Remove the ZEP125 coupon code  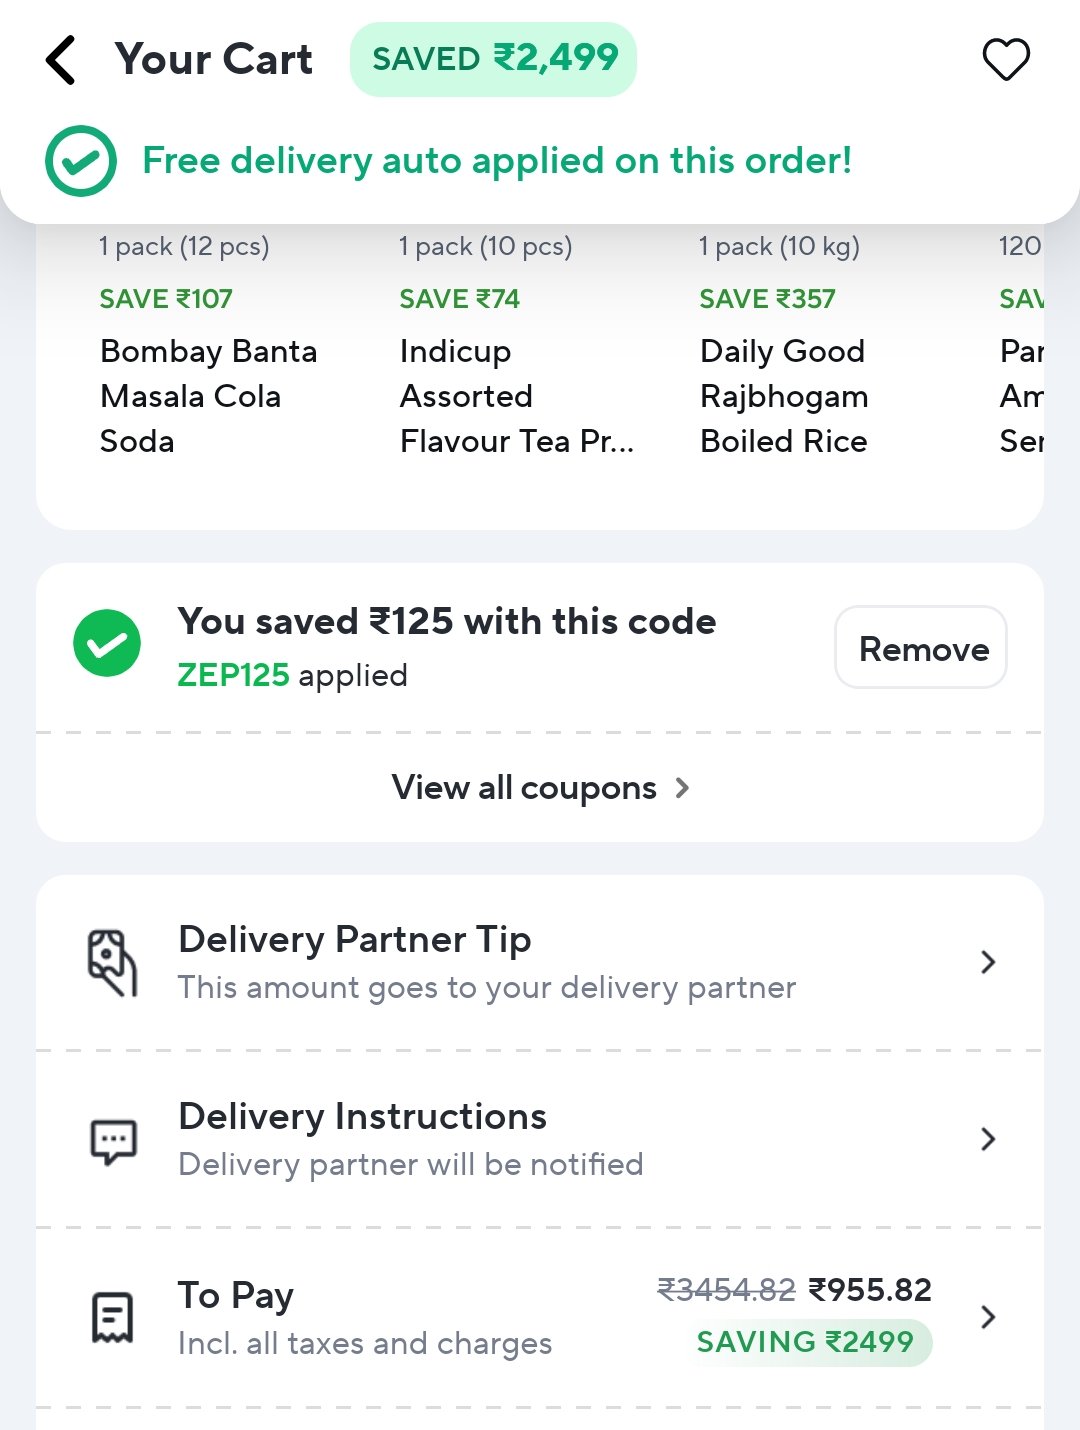(921, 647)
